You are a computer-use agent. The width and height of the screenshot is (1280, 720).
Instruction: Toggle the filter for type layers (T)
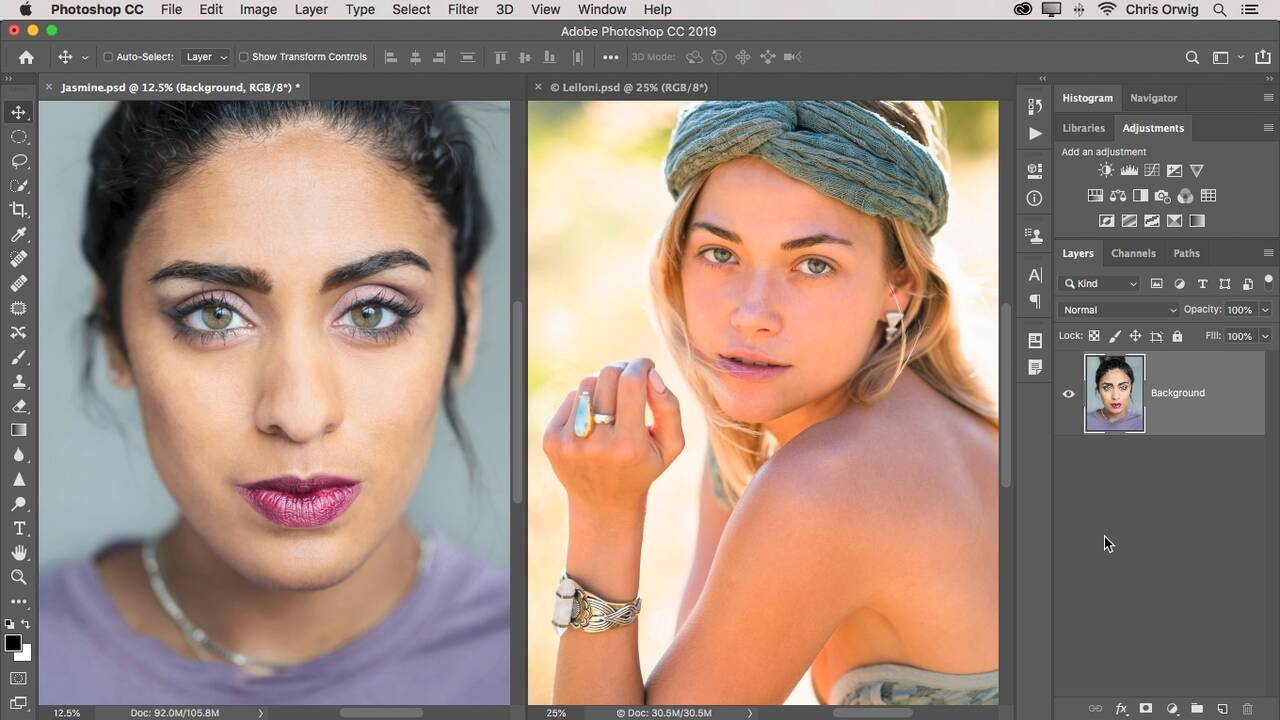(1202, 284)
